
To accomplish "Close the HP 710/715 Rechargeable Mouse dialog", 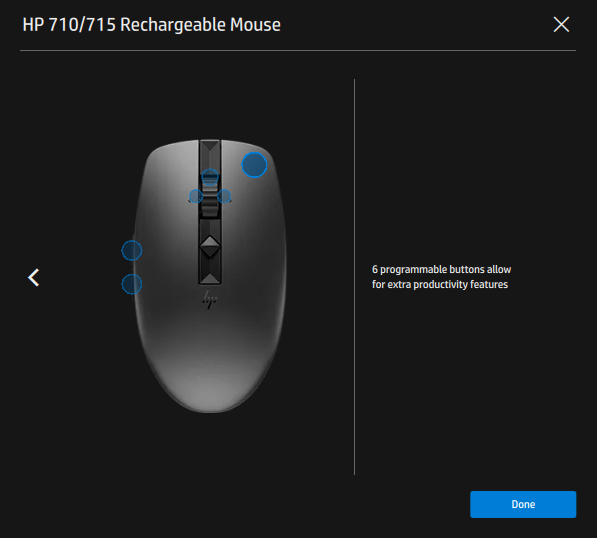I will click(561, 25).
